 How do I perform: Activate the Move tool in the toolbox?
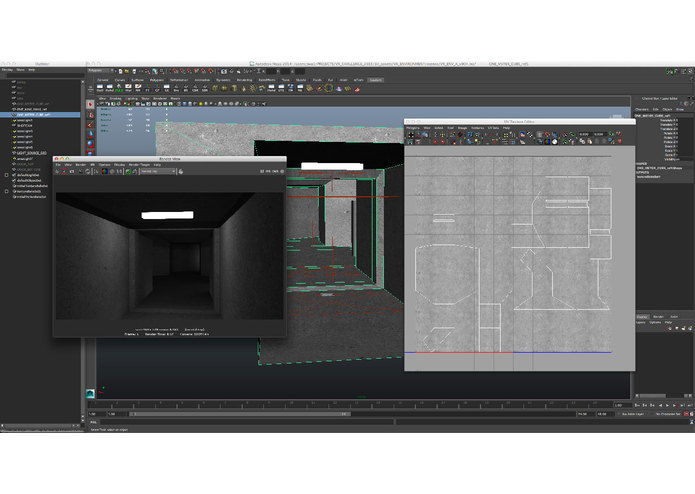pyautogui.click(x=90, y=134)
